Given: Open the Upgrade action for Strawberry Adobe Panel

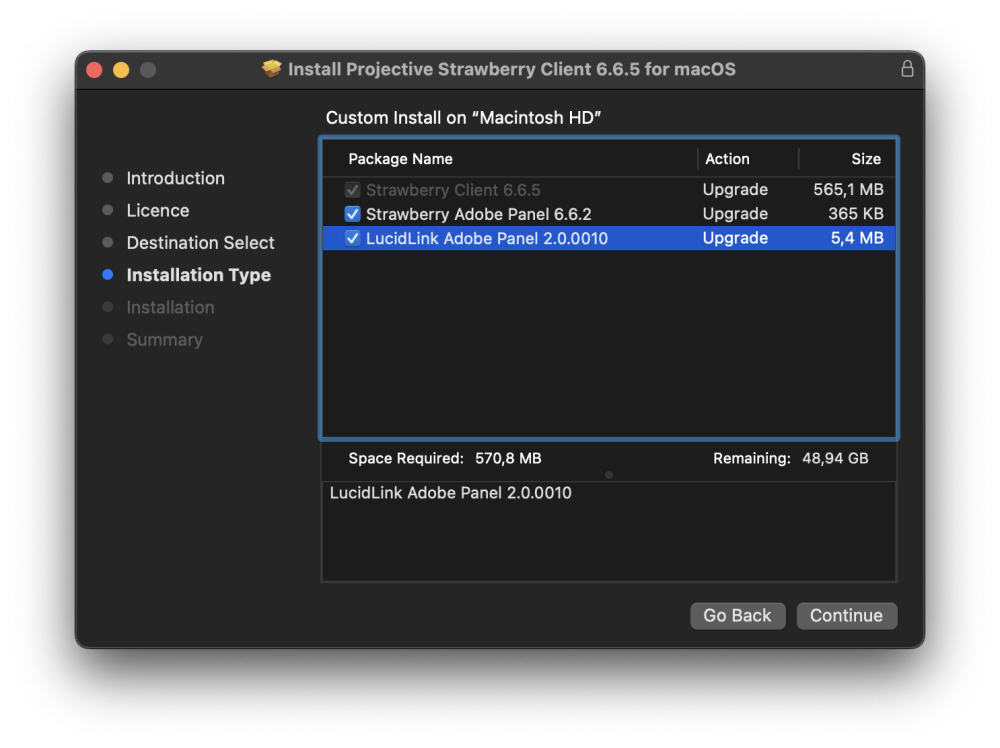Looking at the screenshot, I should pyautogui.click(x=735, y=214).
